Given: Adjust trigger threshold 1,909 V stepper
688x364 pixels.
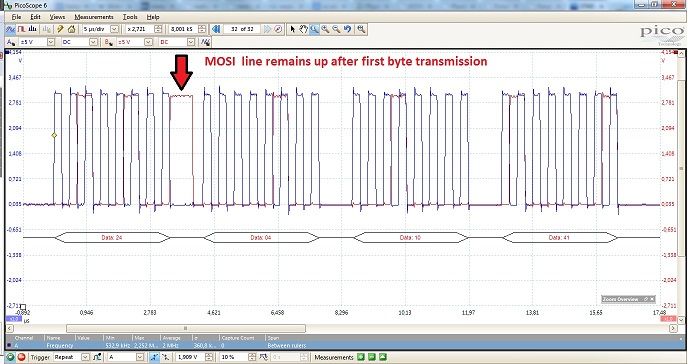Looking at the screenshot, I should pyautogui.click(x=210, y=357).
